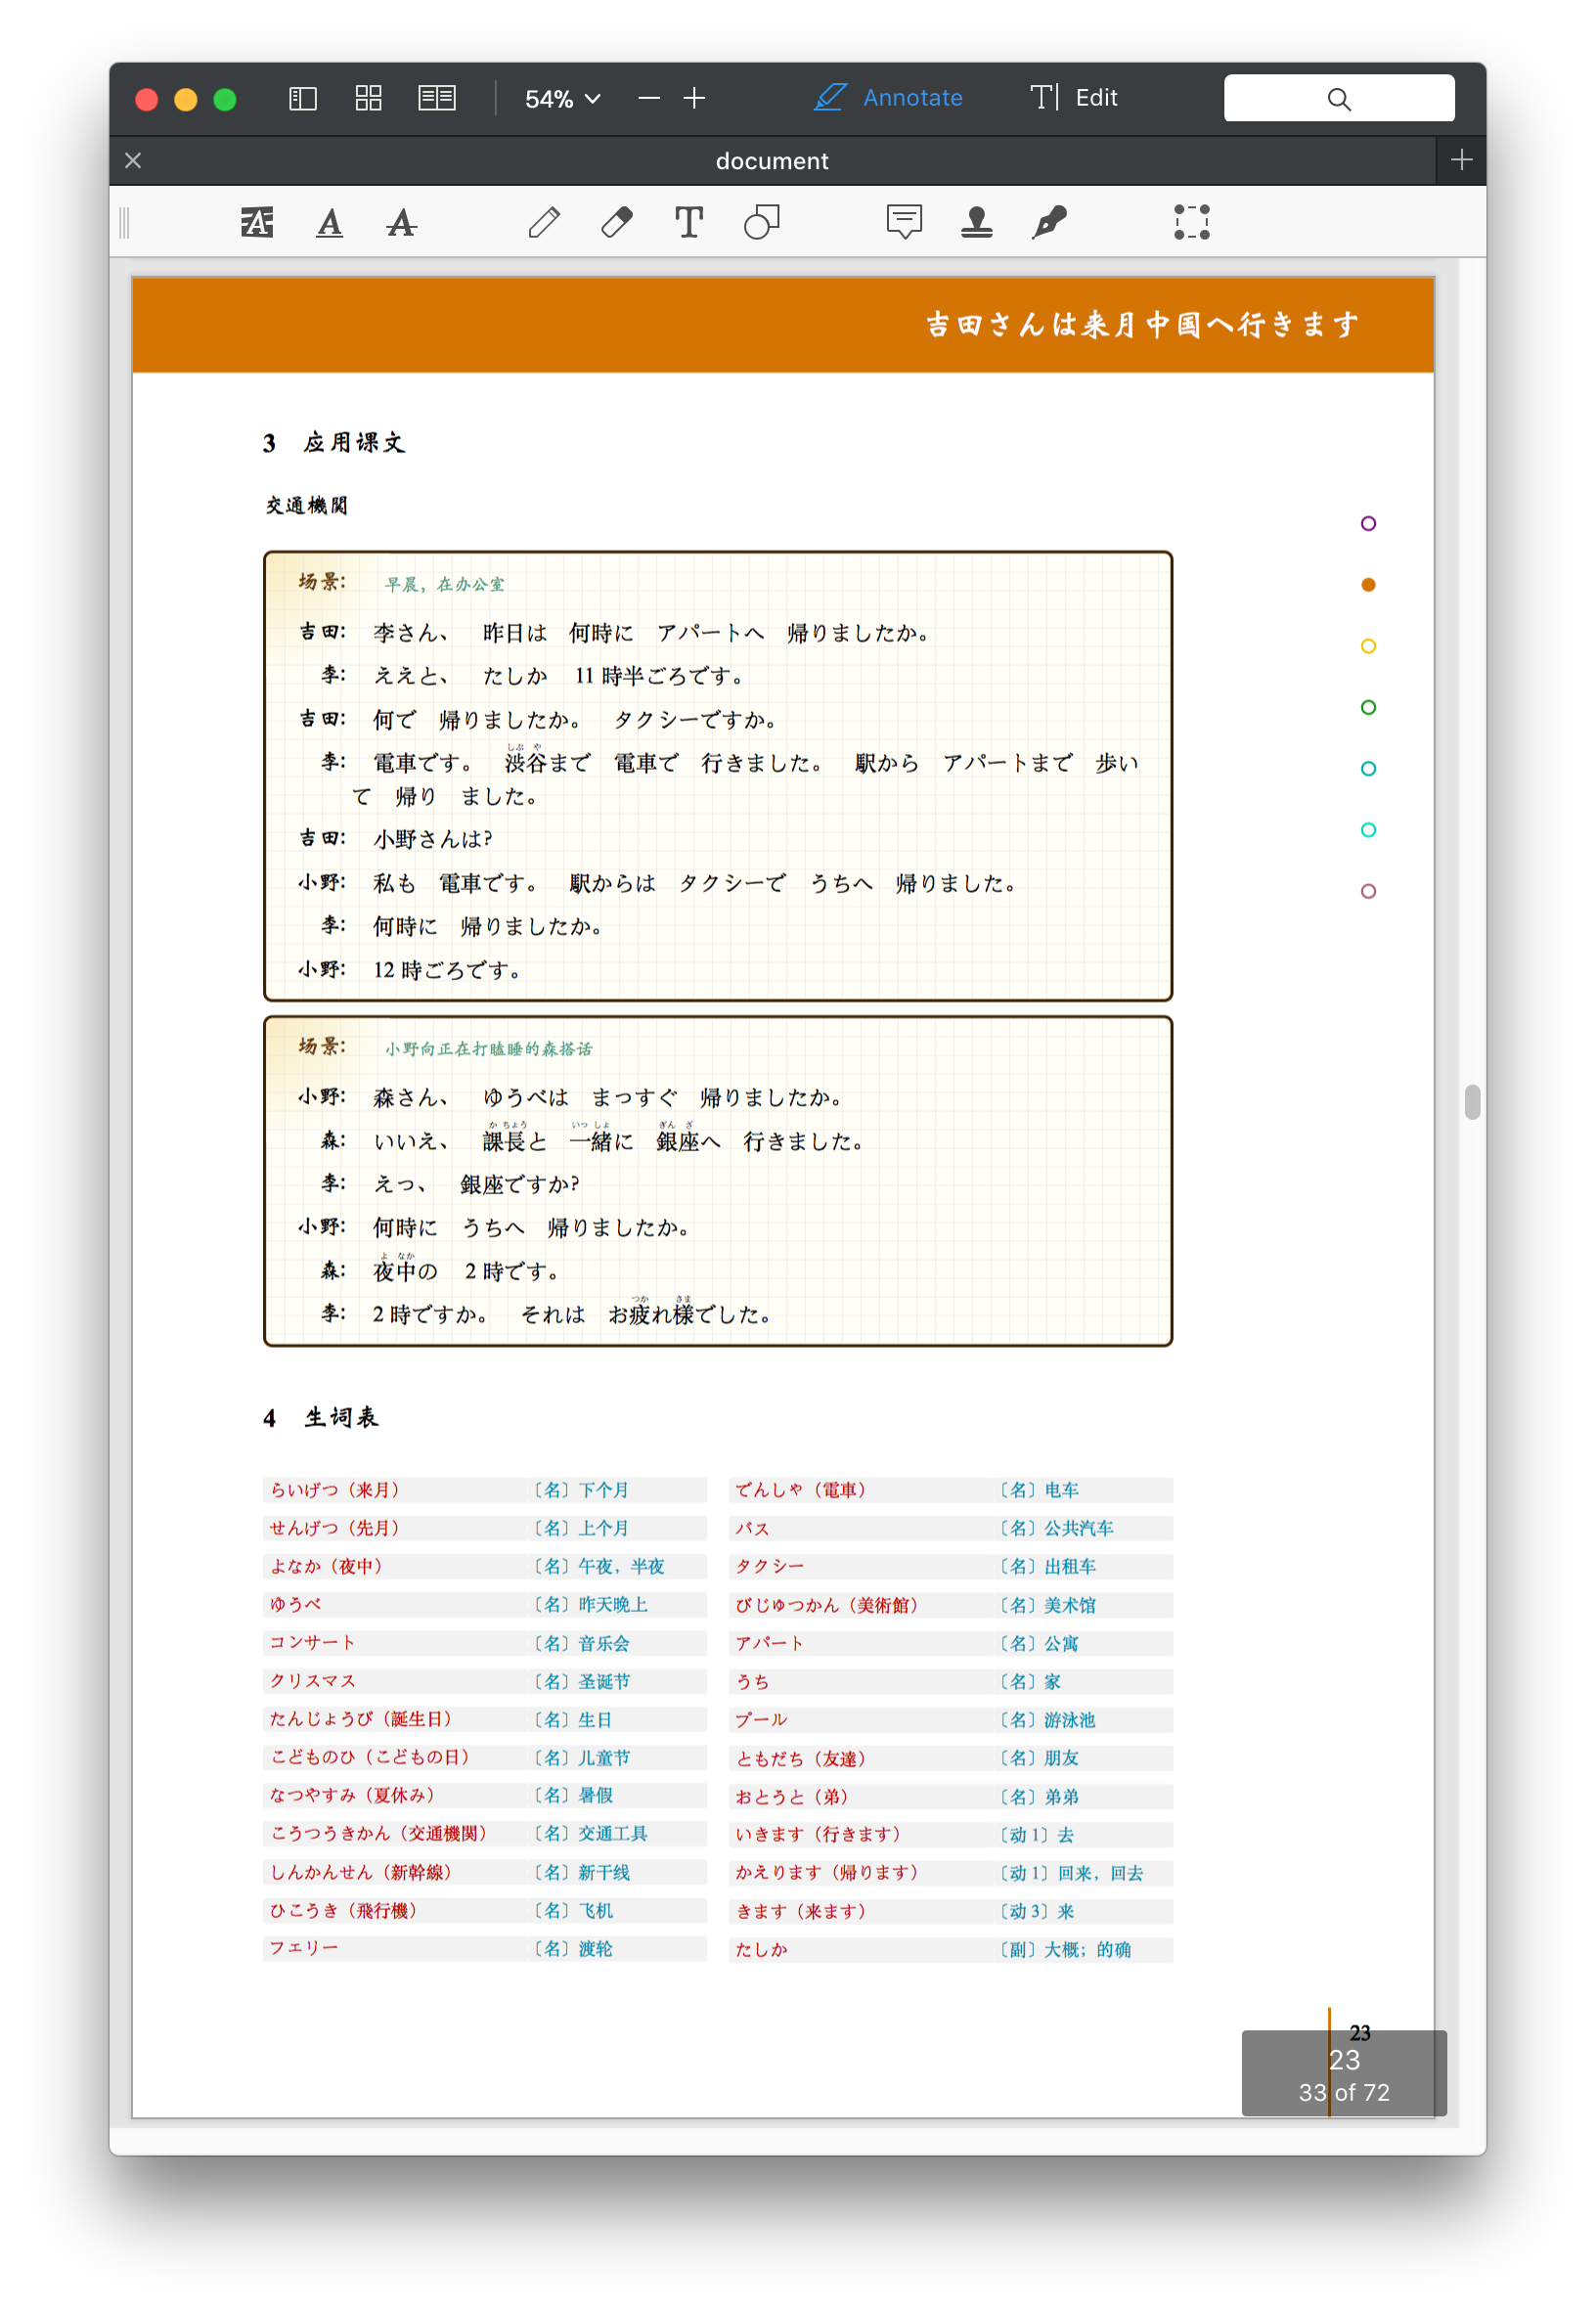Select the strikethrough text tool
This screenshot has height=2312, width=1596.
(401, 222)
